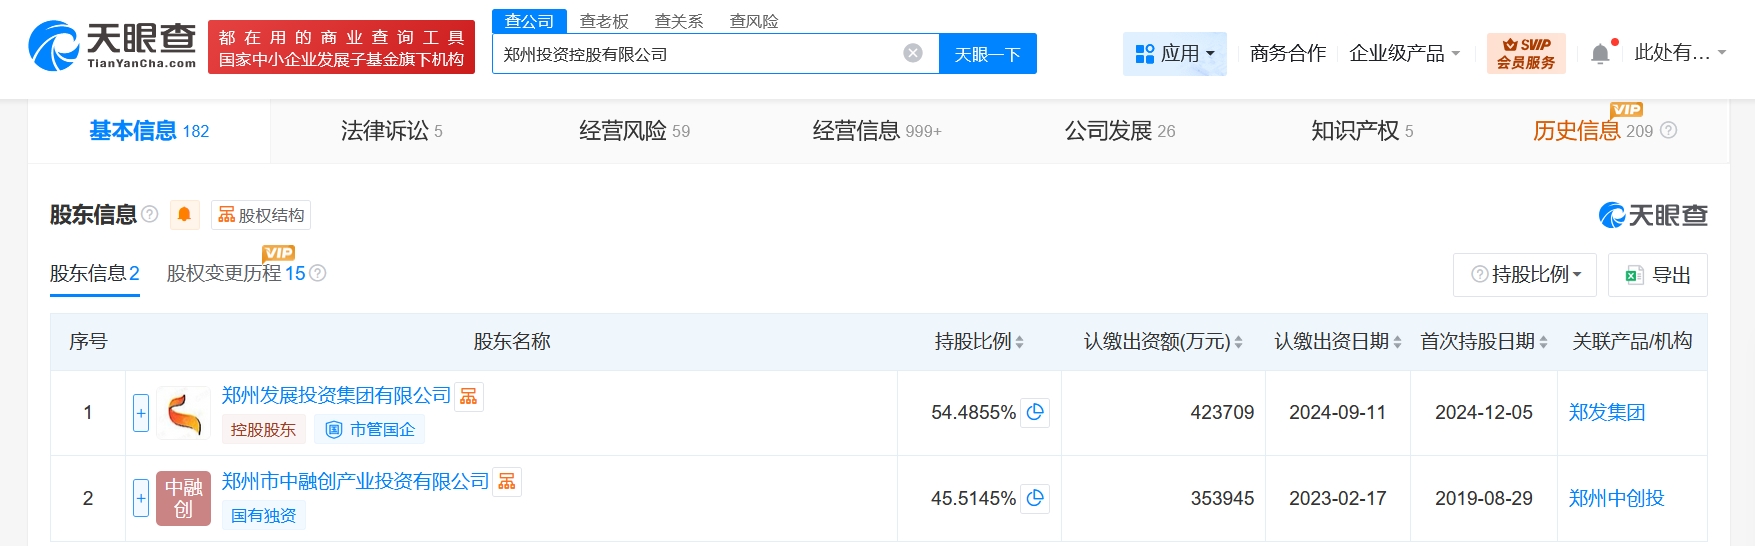Open equity structure icon after 郑州市中融创产业投资有限公司
This screenshot has height=546, width=1755.
[x=507, y=482]
